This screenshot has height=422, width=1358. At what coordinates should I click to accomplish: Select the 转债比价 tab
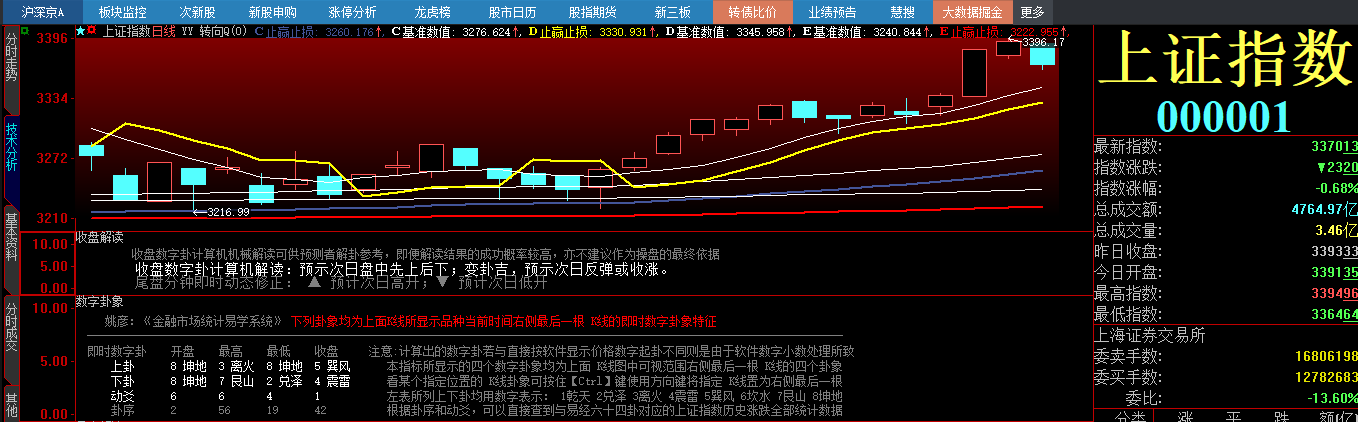tap(752, 12)
